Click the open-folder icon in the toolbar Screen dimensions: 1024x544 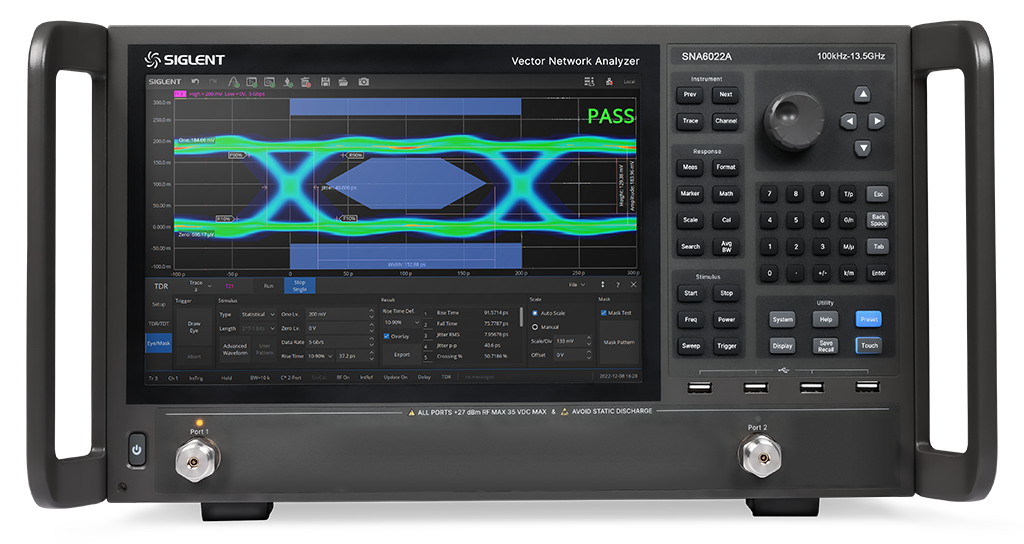tap(343, 82)
